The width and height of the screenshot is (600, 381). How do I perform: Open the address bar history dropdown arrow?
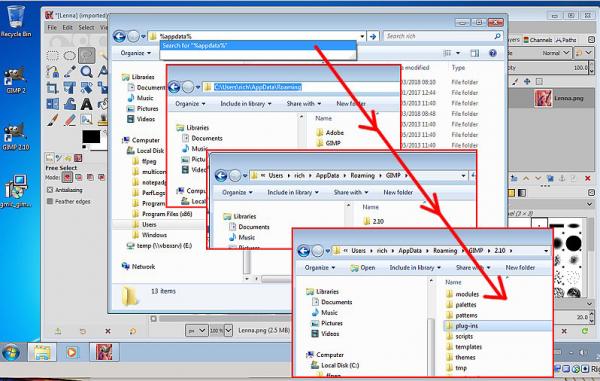[x=362, y=36]
